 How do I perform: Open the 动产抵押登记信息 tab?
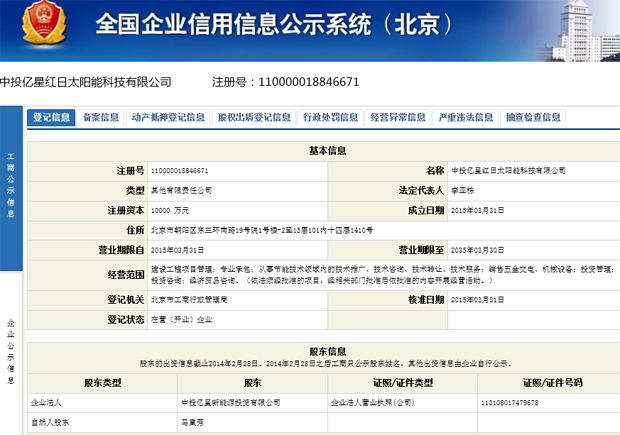(x=168, y=118)
